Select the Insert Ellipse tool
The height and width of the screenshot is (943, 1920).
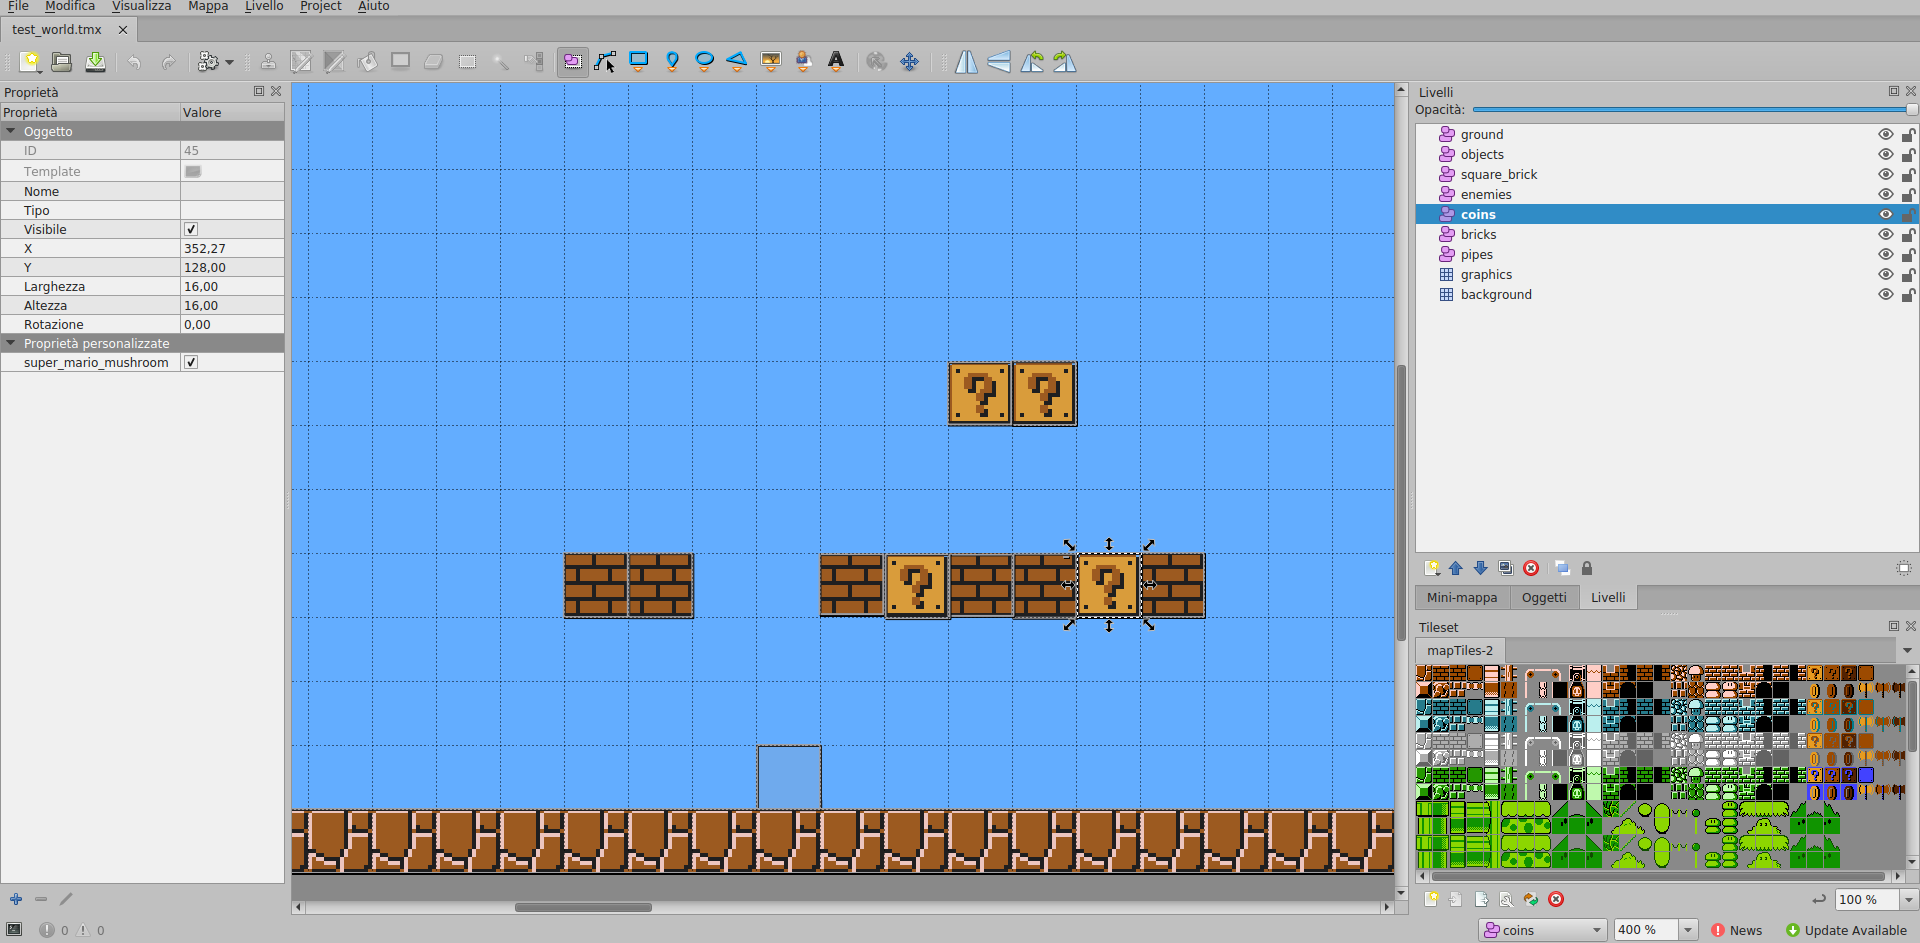pyautogui.click(x=704, y=62)
